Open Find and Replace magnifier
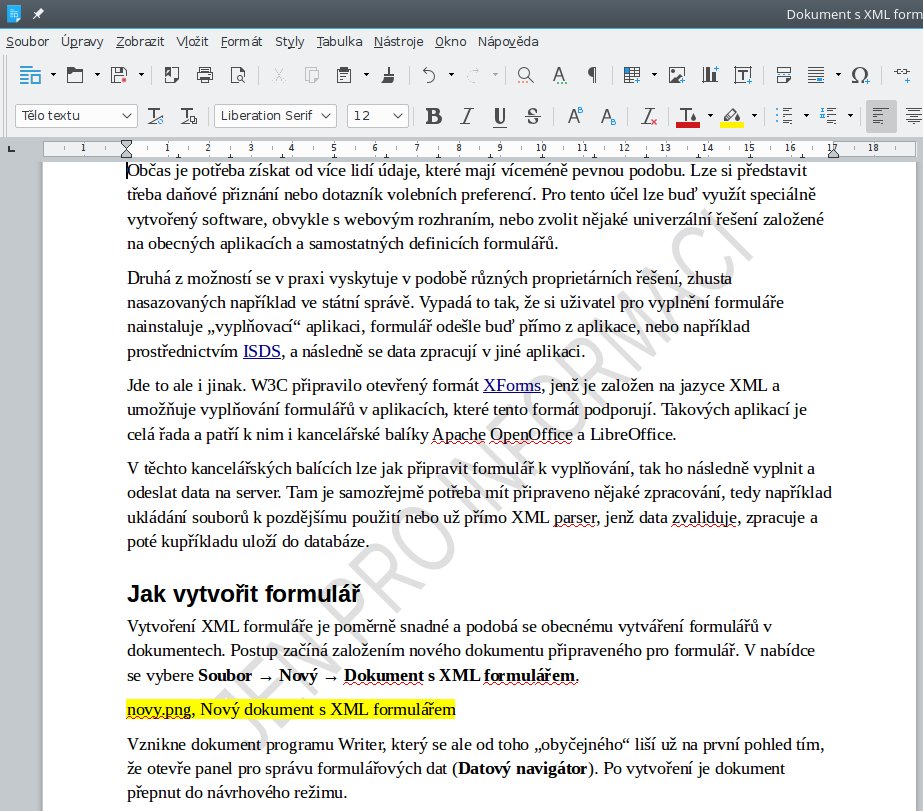Image resolution: width=923 pixels, height=811 pixels. (x=525, y=75)
